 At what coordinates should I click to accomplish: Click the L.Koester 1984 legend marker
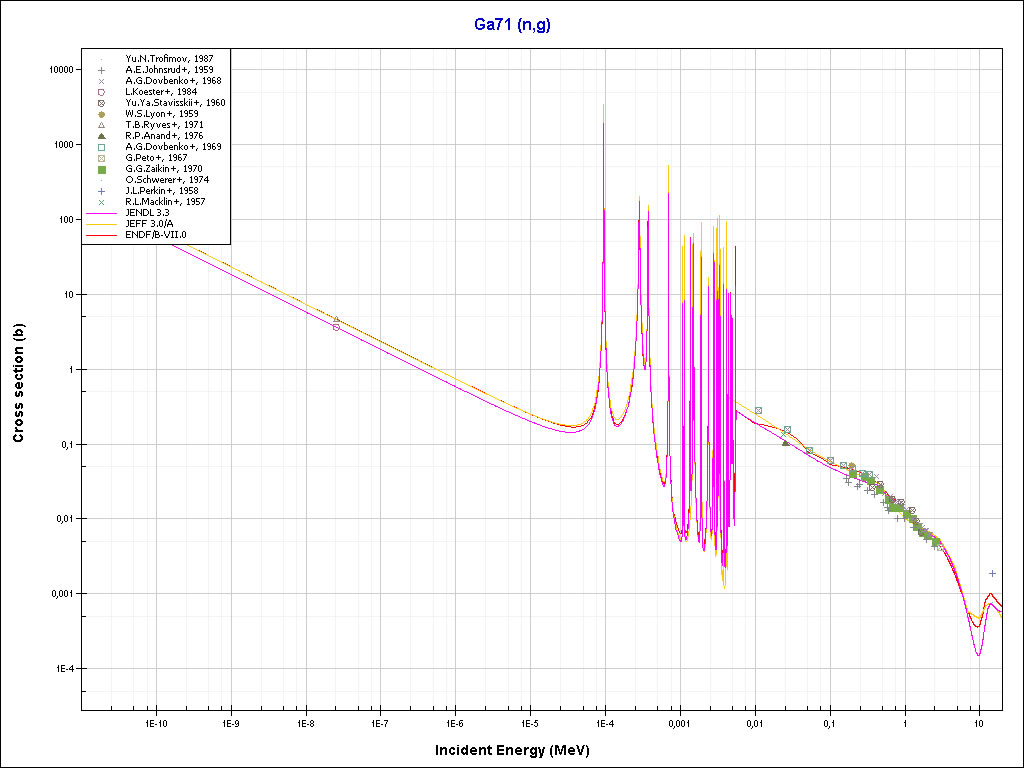[x=101, y=92]
